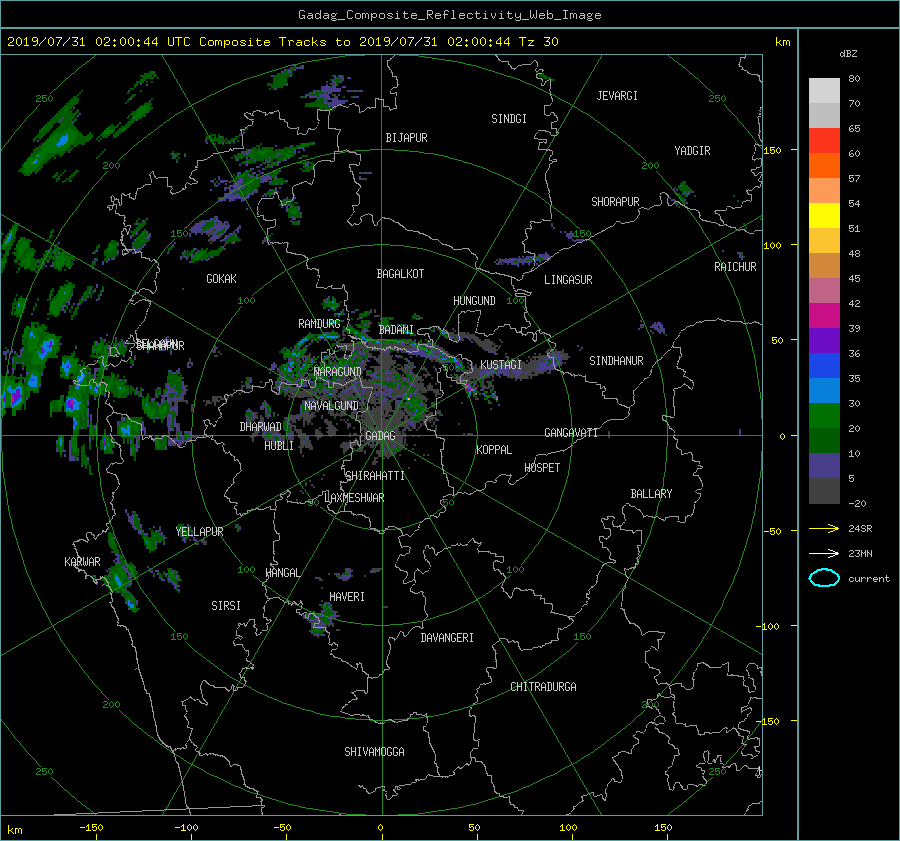Click the BIJAPUR city label
Image resolution: width=900 pixels, height=841 pixels.
click(406, 138)
